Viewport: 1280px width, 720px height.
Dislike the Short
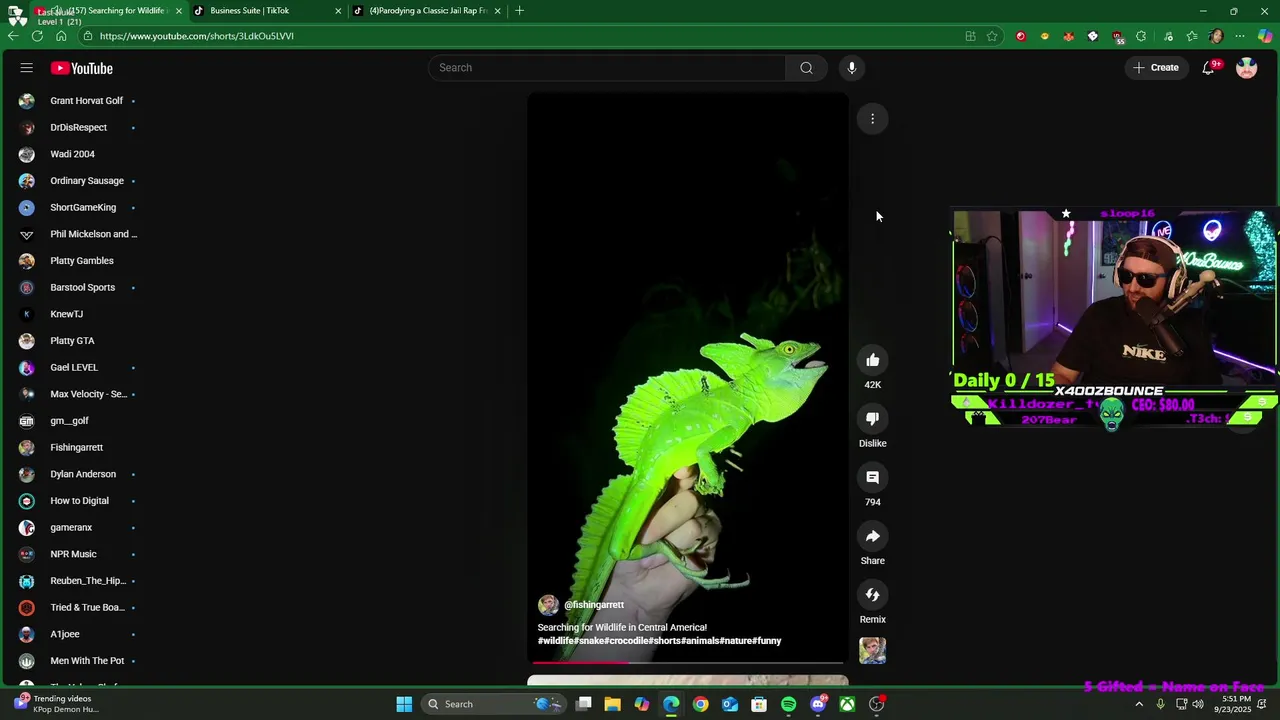pos(872,419)
